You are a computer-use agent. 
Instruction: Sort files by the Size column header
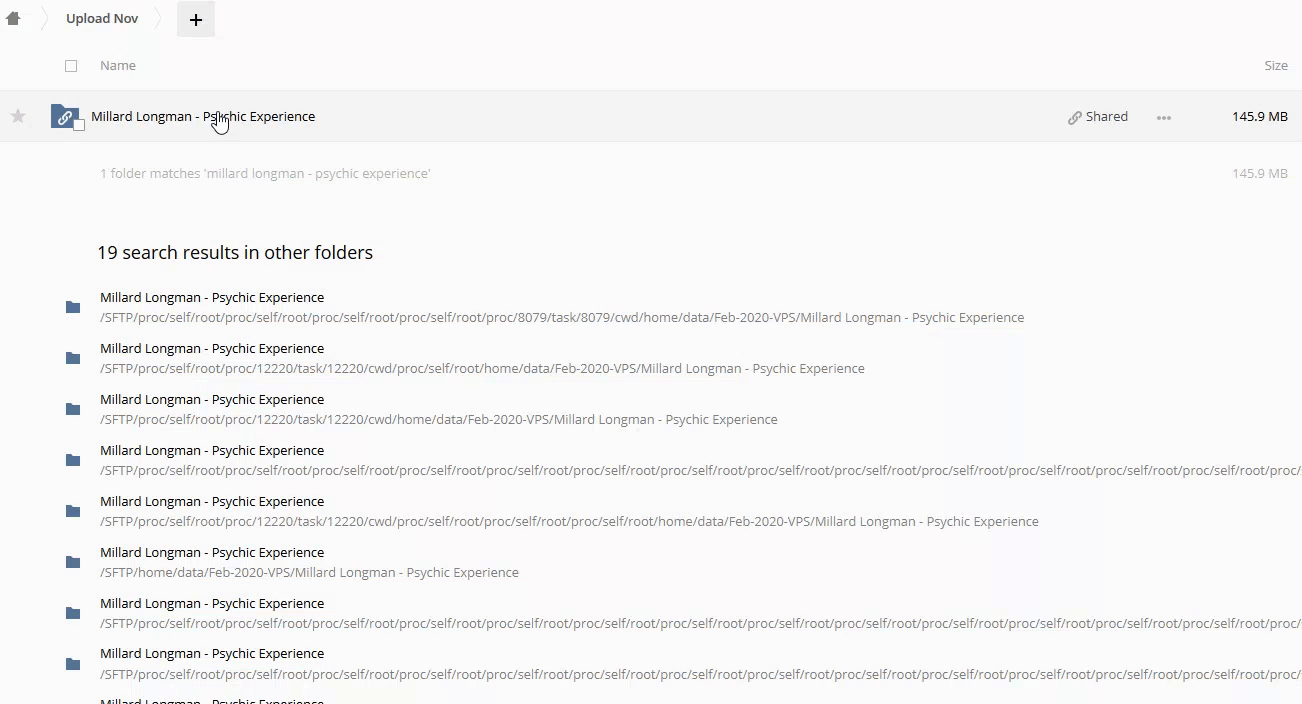tap(1275, 66)
